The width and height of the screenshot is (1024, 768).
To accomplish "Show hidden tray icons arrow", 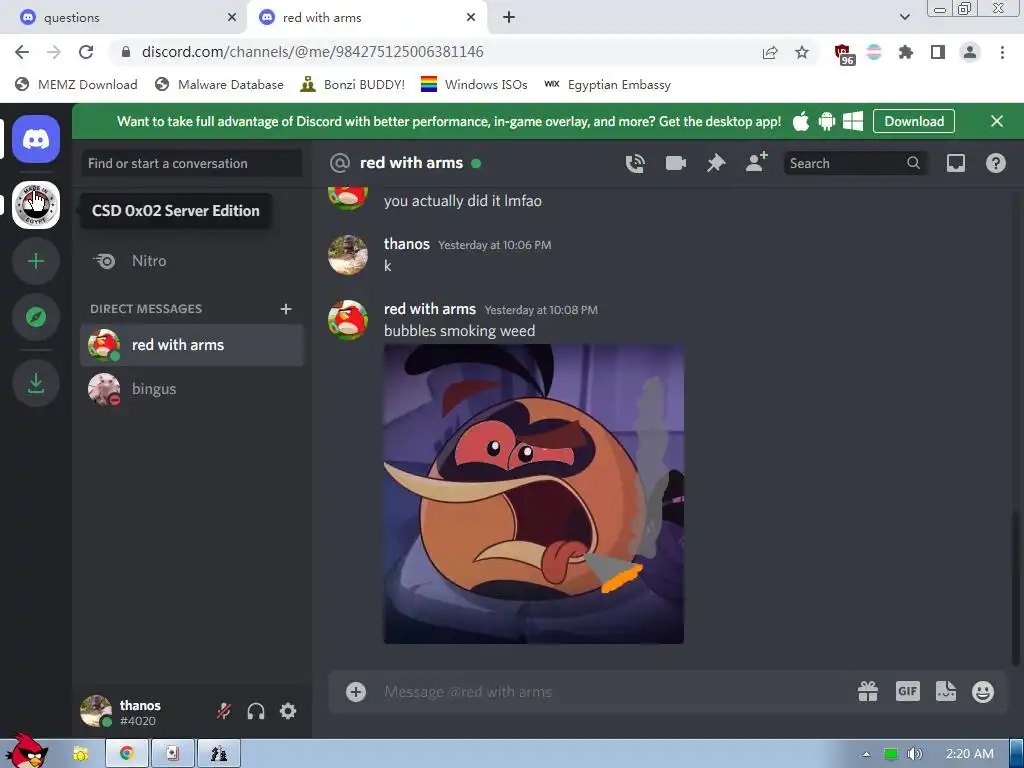I will click(x=867, y=754).
